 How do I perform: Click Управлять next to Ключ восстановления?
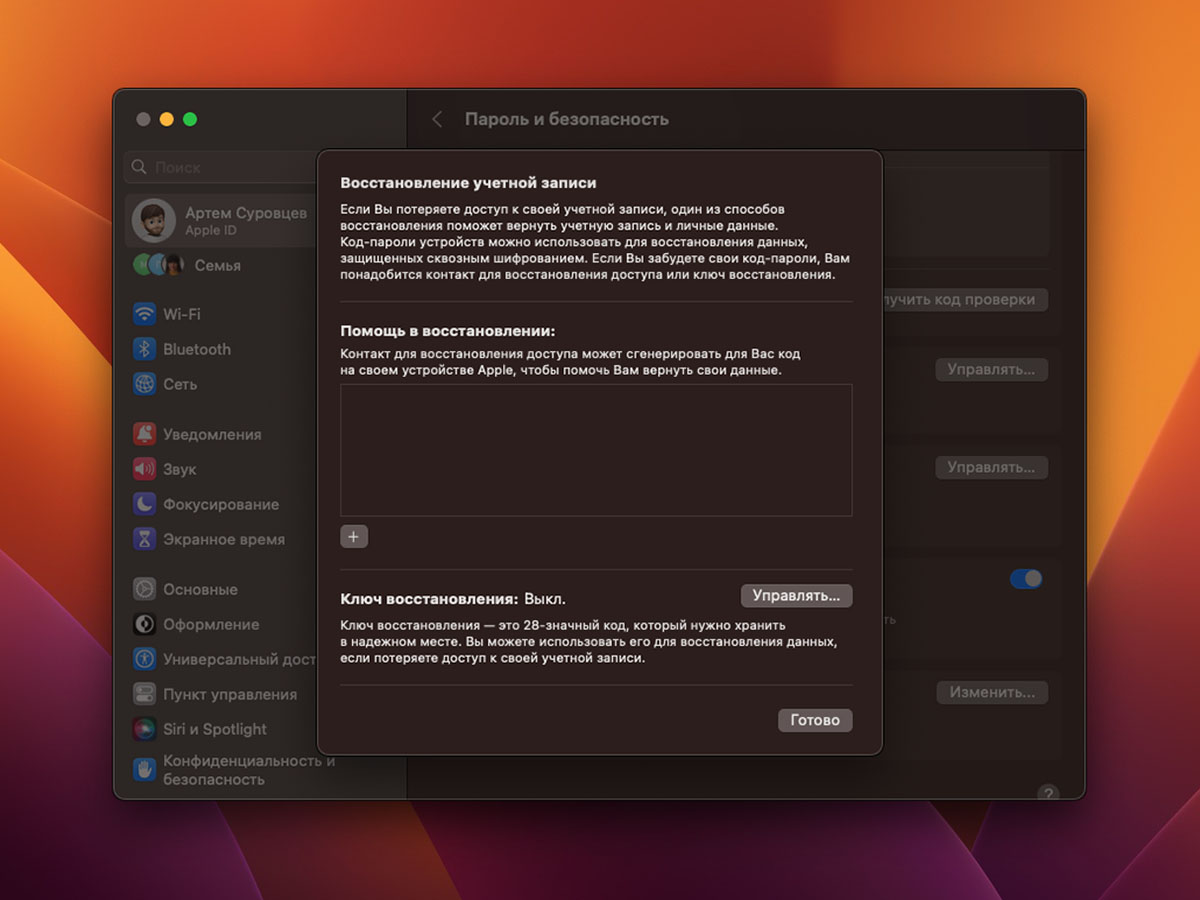(796, 596)
